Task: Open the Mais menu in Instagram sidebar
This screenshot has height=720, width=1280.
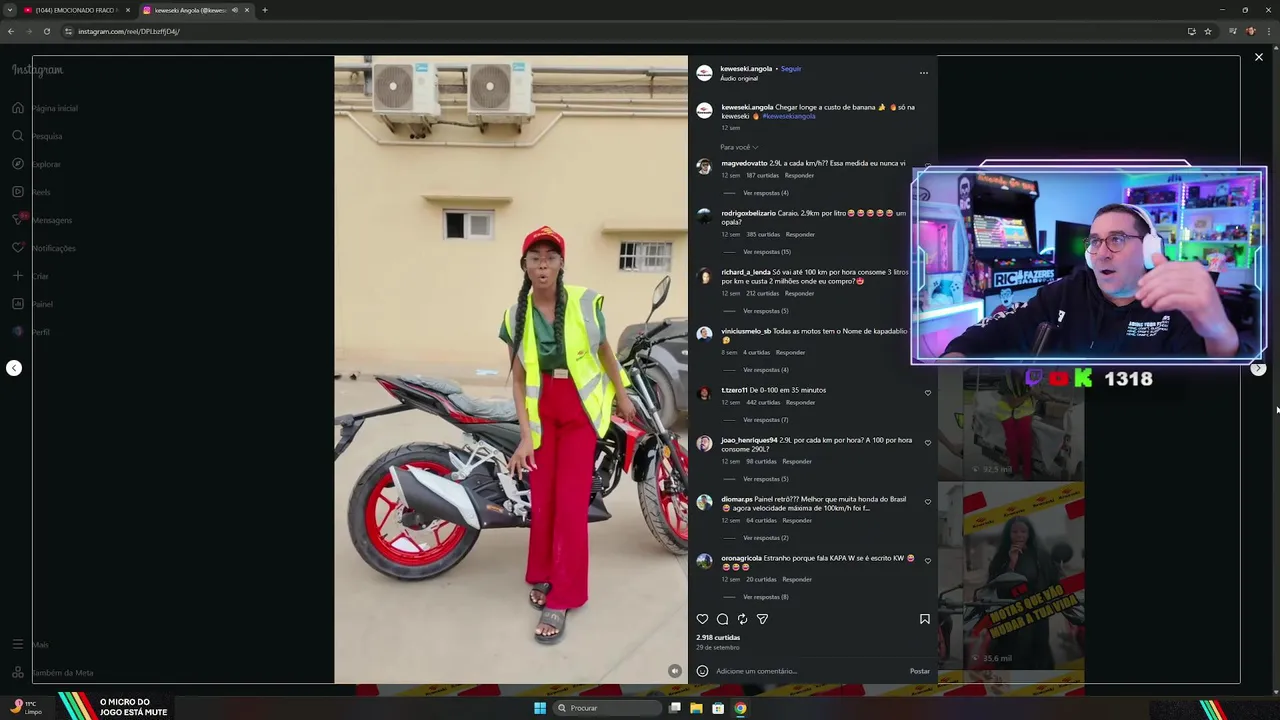Action: pyautogui.click(x=31, y=645)
